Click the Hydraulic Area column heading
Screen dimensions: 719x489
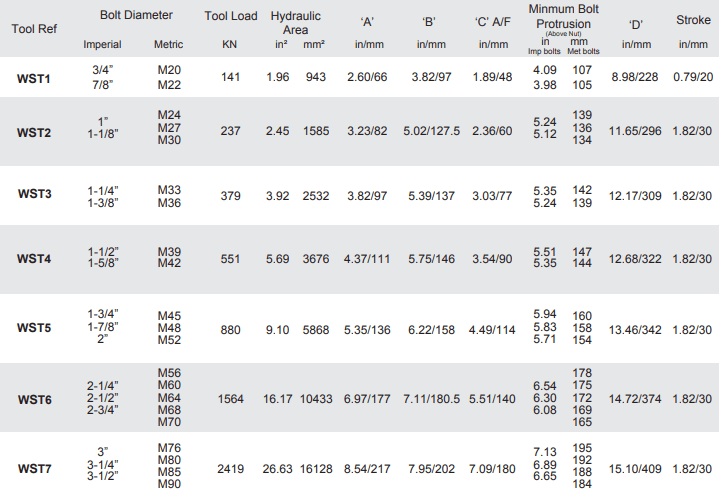(x=296, y=23)
